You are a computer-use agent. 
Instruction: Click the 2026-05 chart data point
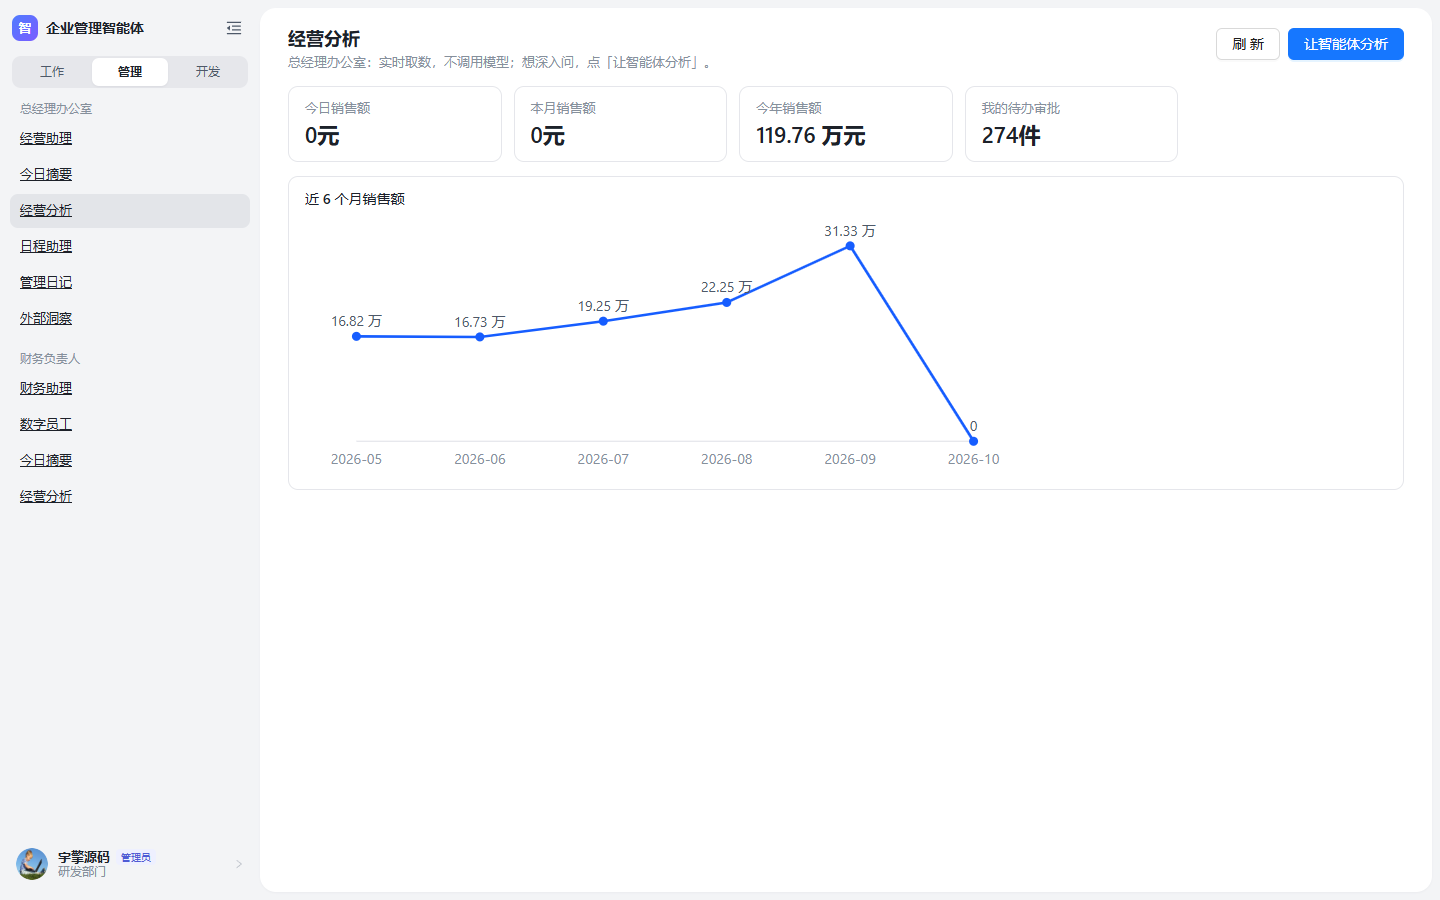pos(356,336)
